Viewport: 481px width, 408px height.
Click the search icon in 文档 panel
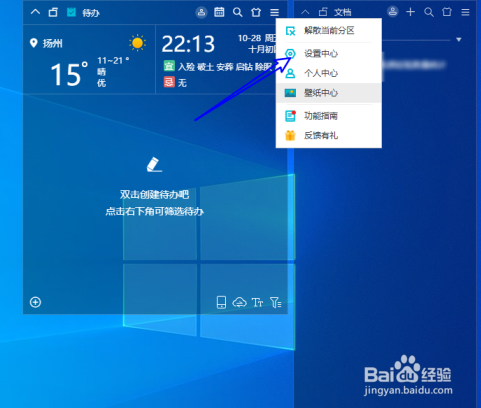point(429,12)
